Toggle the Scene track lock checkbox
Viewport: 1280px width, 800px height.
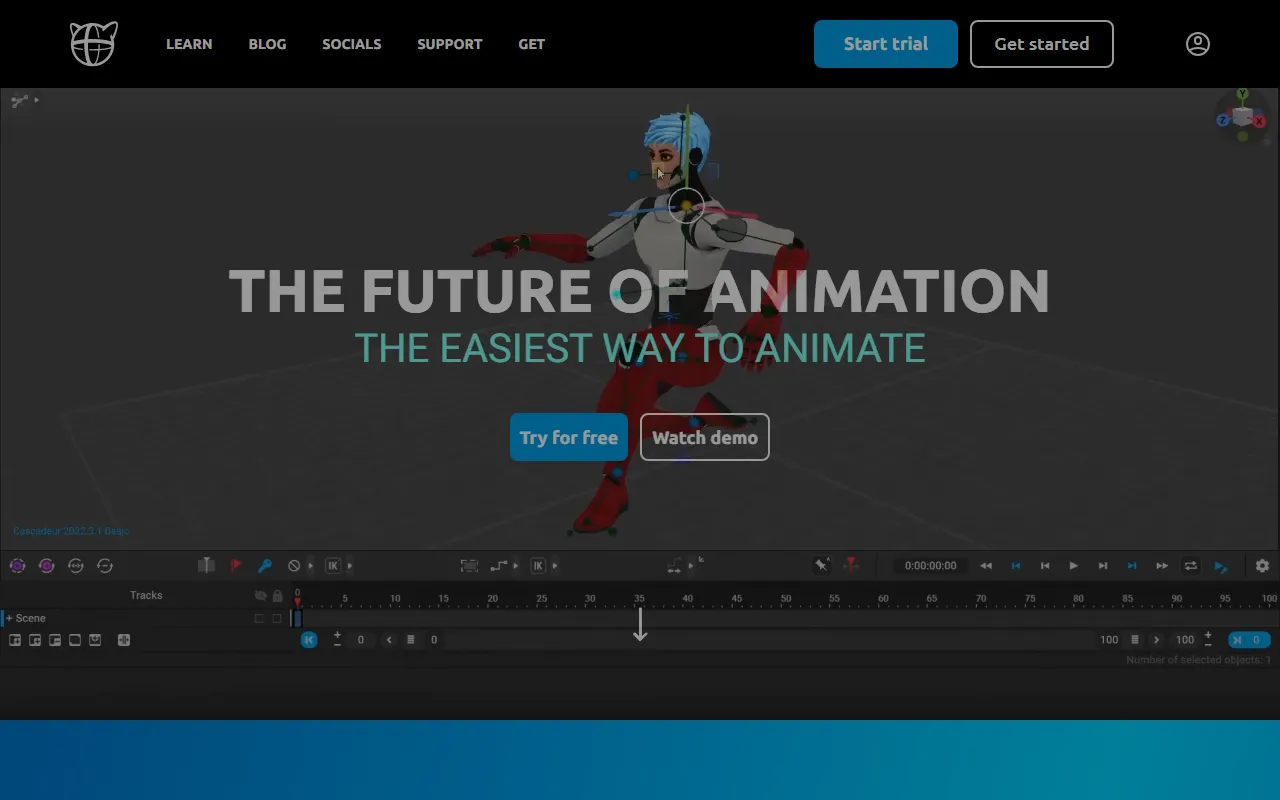click(277, 618)
